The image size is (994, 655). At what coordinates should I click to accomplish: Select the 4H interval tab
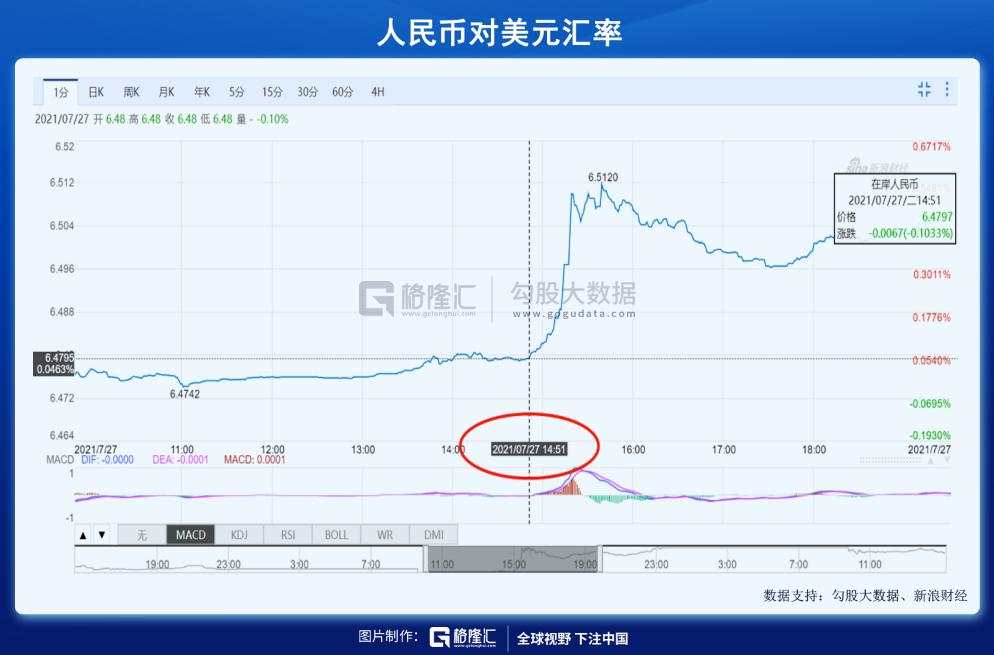[378, 92]
